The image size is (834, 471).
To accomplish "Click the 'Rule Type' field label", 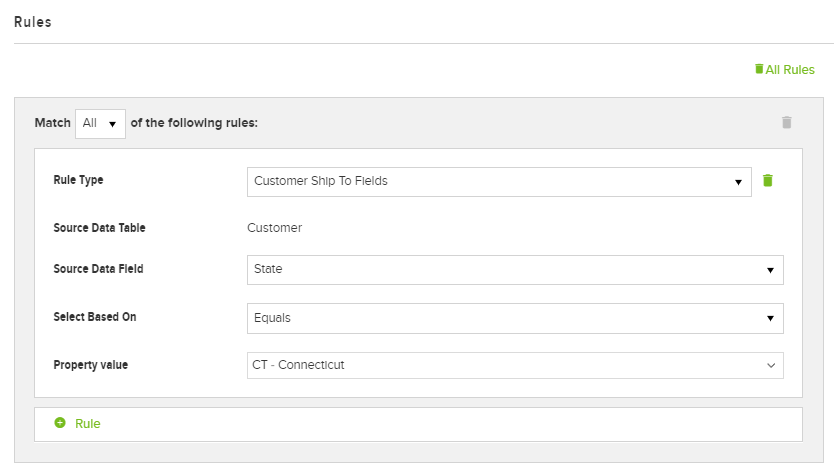I will click(78, 180).
